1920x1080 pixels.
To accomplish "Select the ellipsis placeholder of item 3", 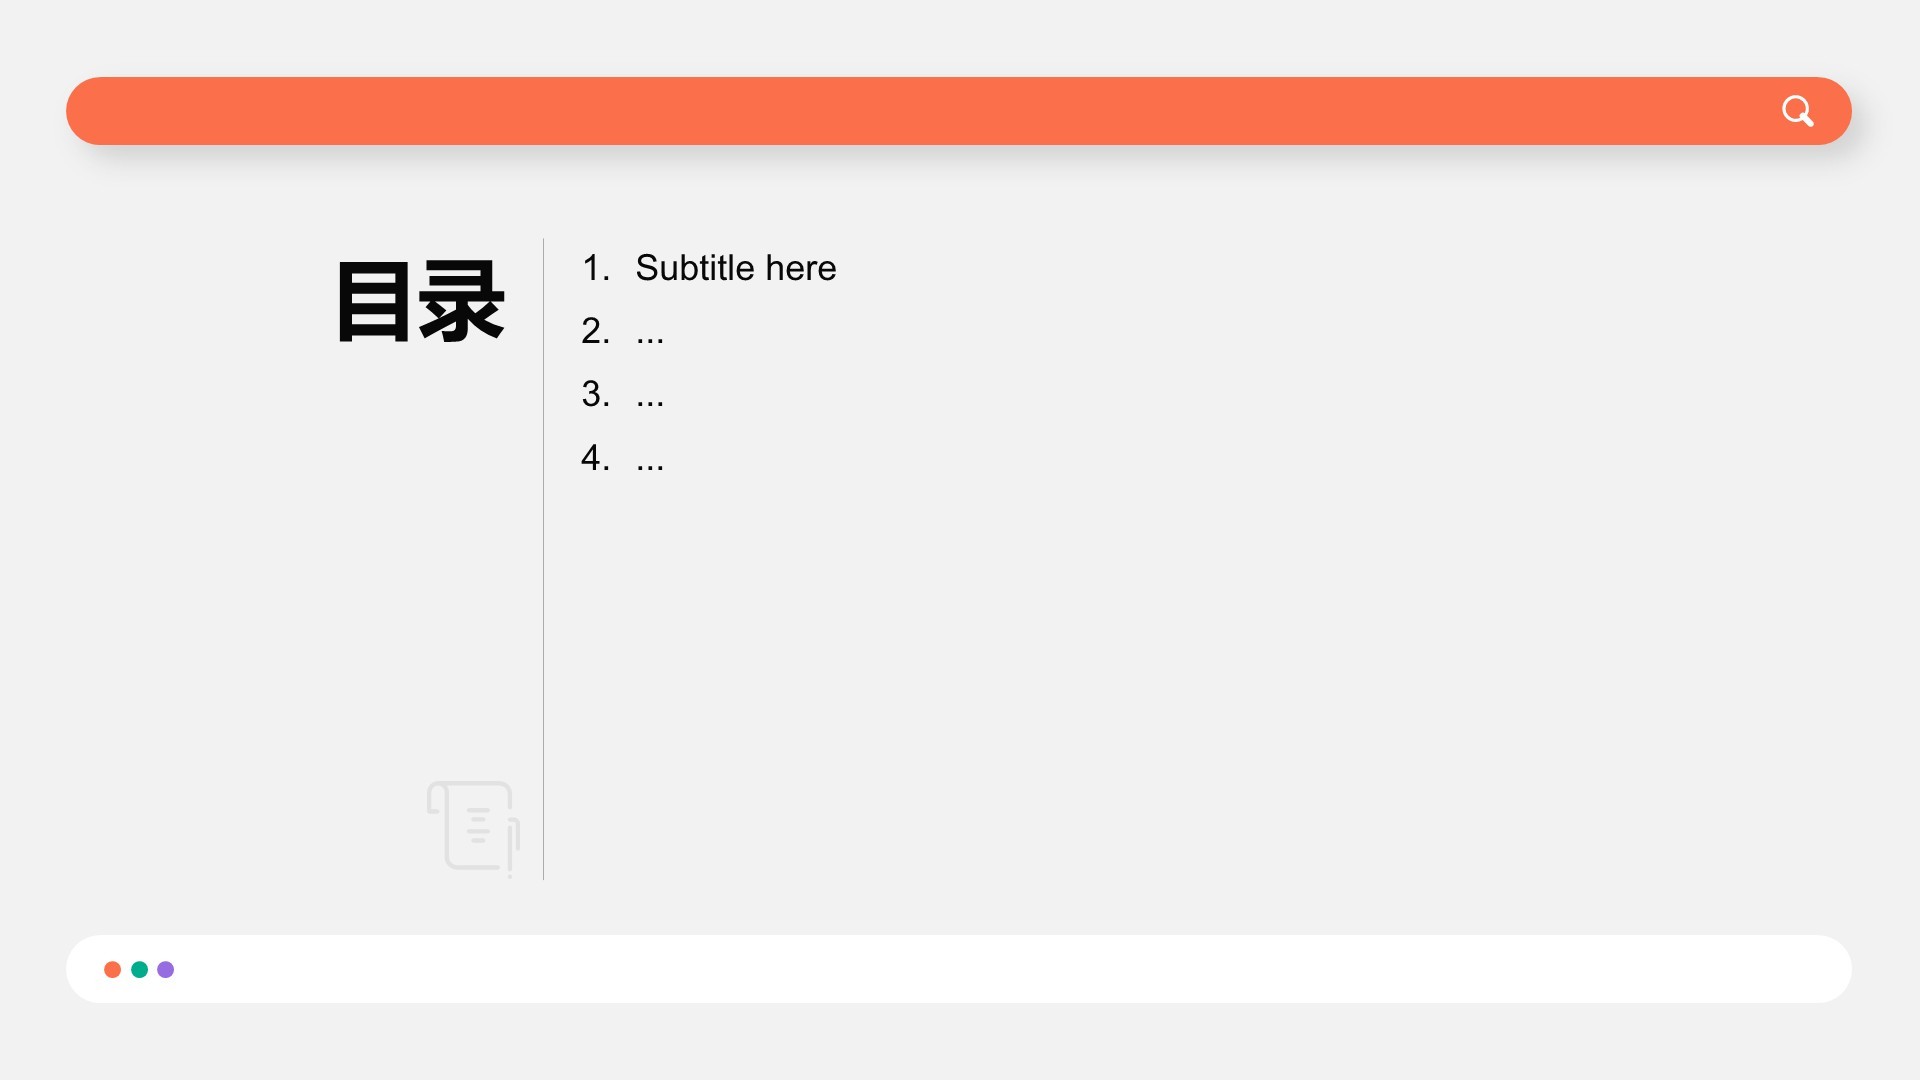I will pyautogui.click(x=650, y=398).
